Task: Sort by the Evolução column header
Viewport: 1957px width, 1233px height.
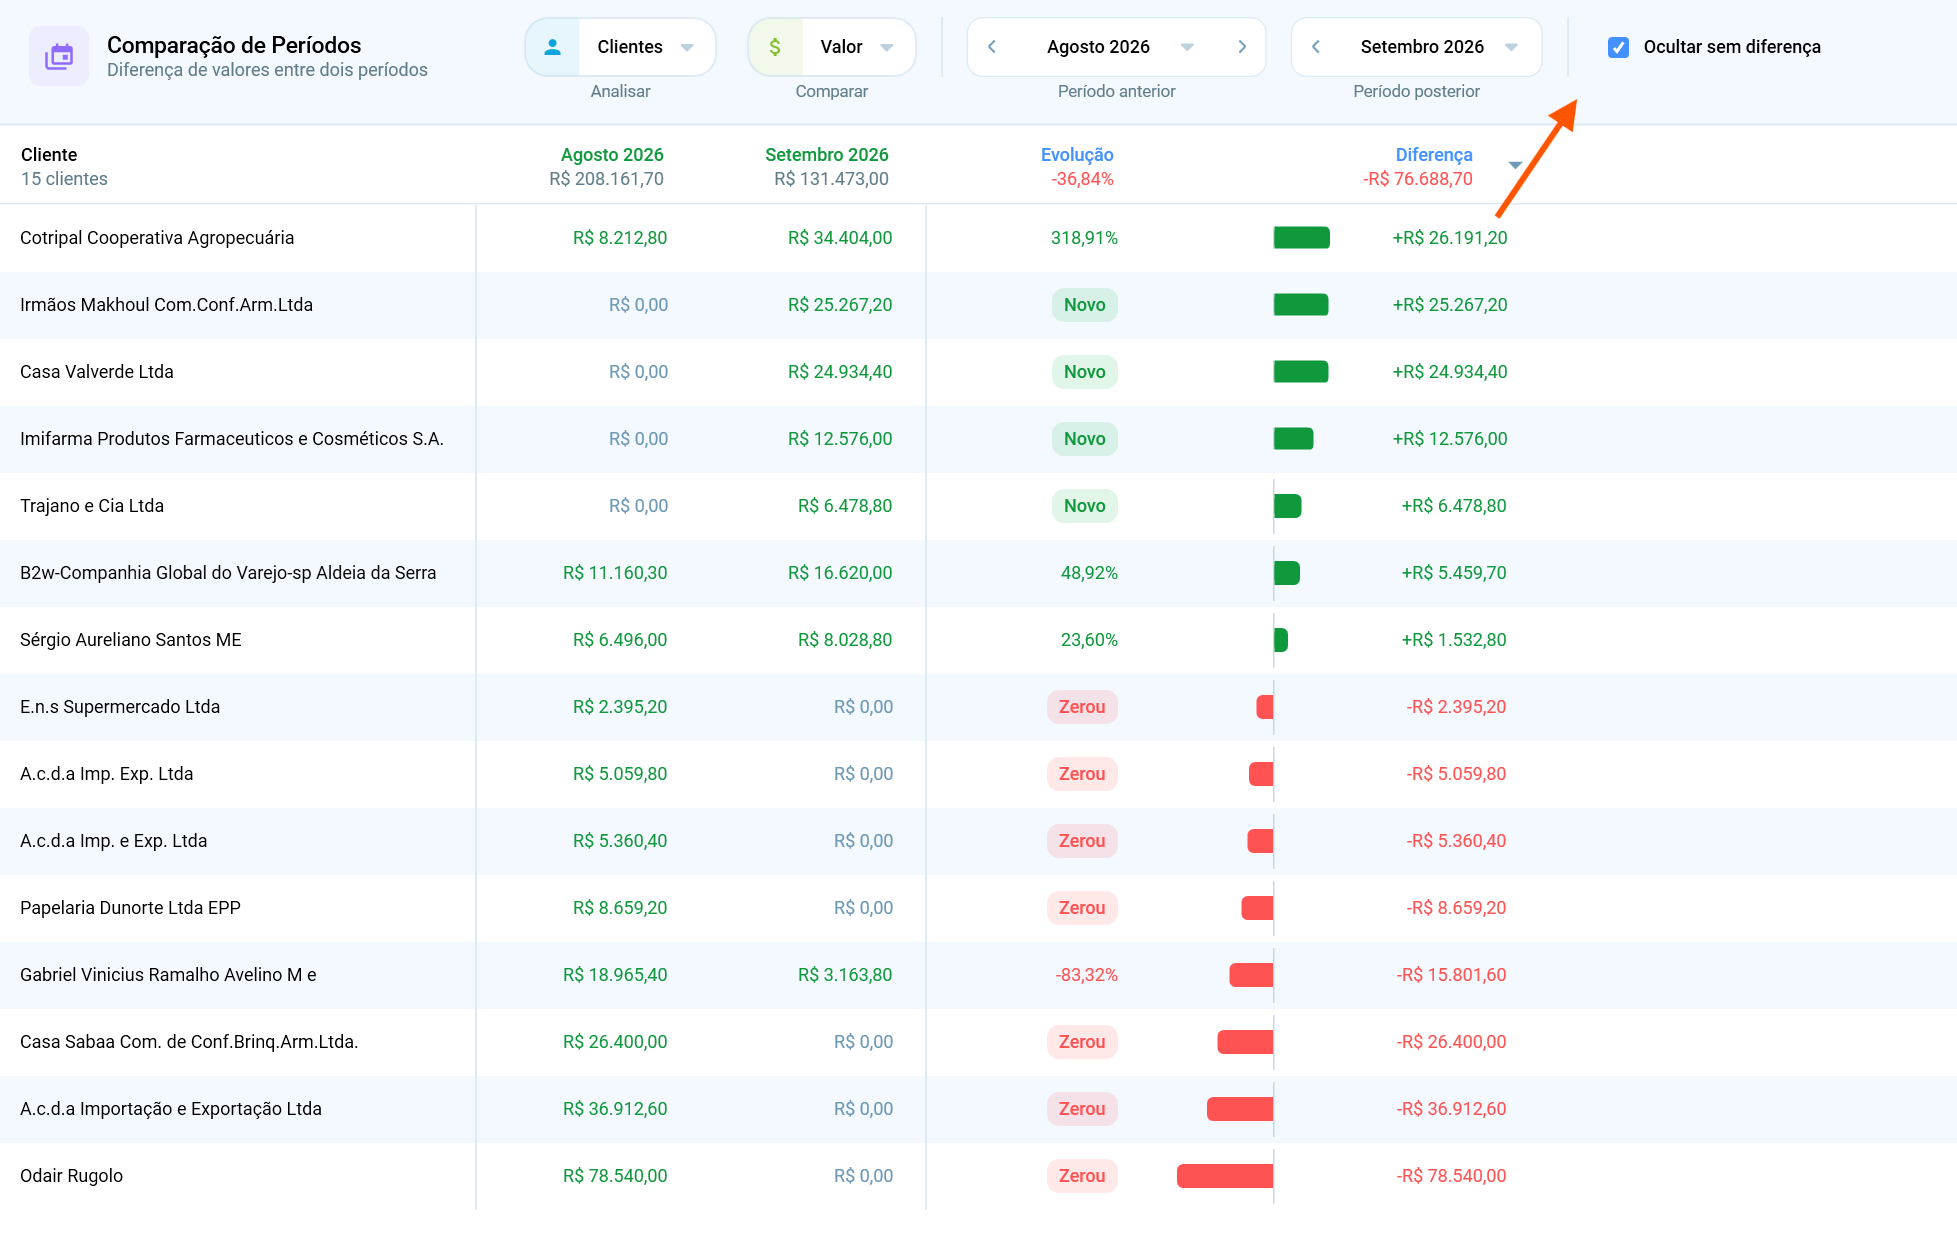Action: click(1077, 155)
